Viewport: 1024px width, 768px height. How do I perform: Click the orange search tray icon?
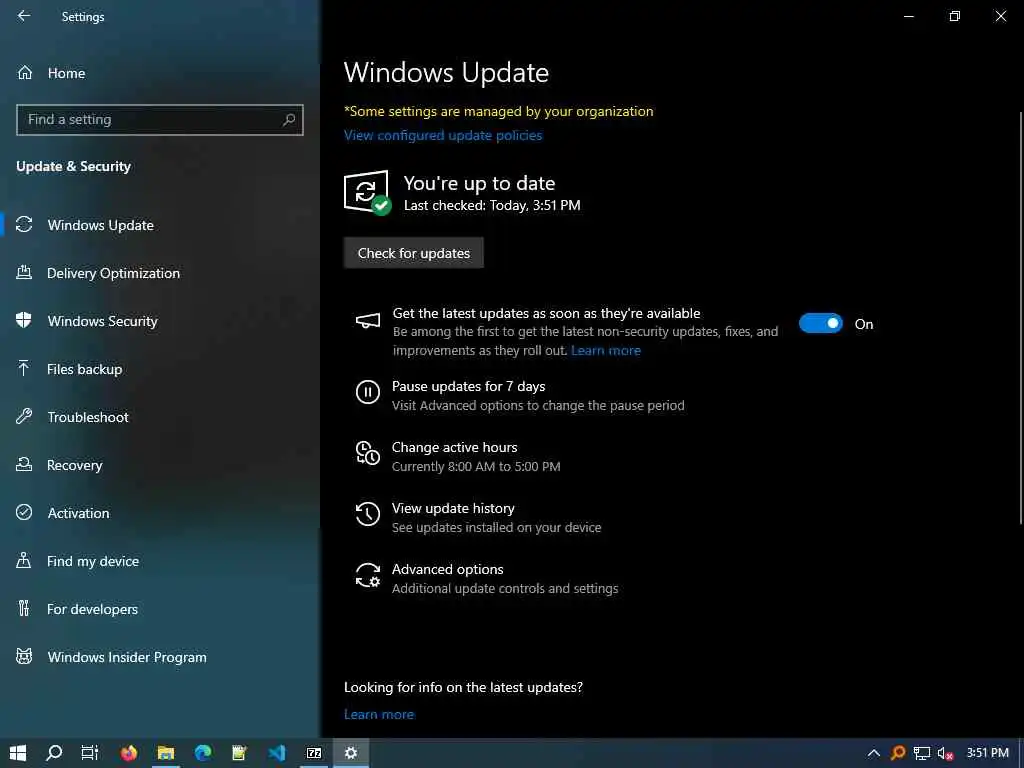(x=898, y=753)
